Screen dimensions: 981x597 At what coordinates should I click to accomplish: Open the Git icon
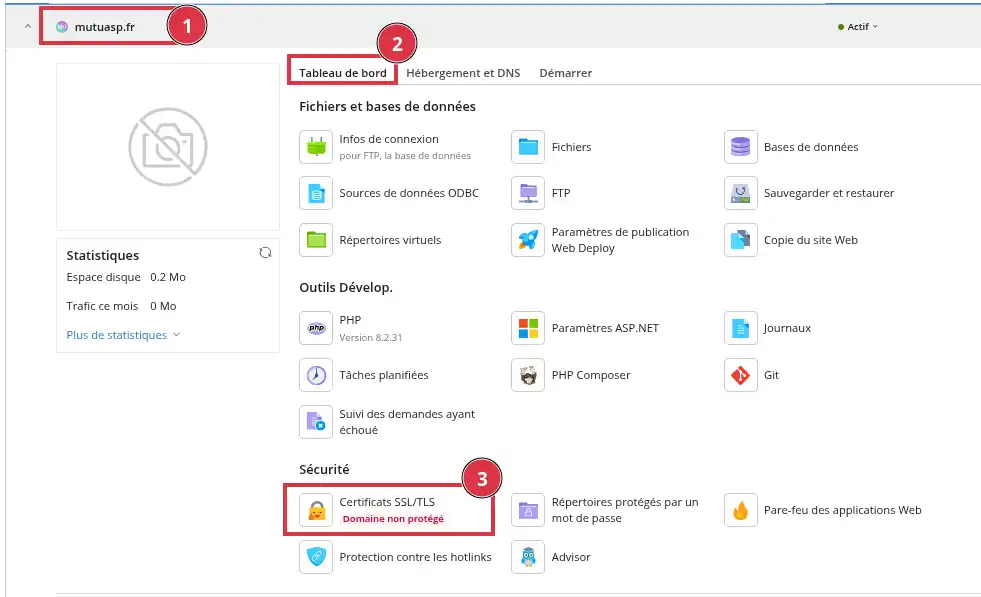tap(741, 375)
